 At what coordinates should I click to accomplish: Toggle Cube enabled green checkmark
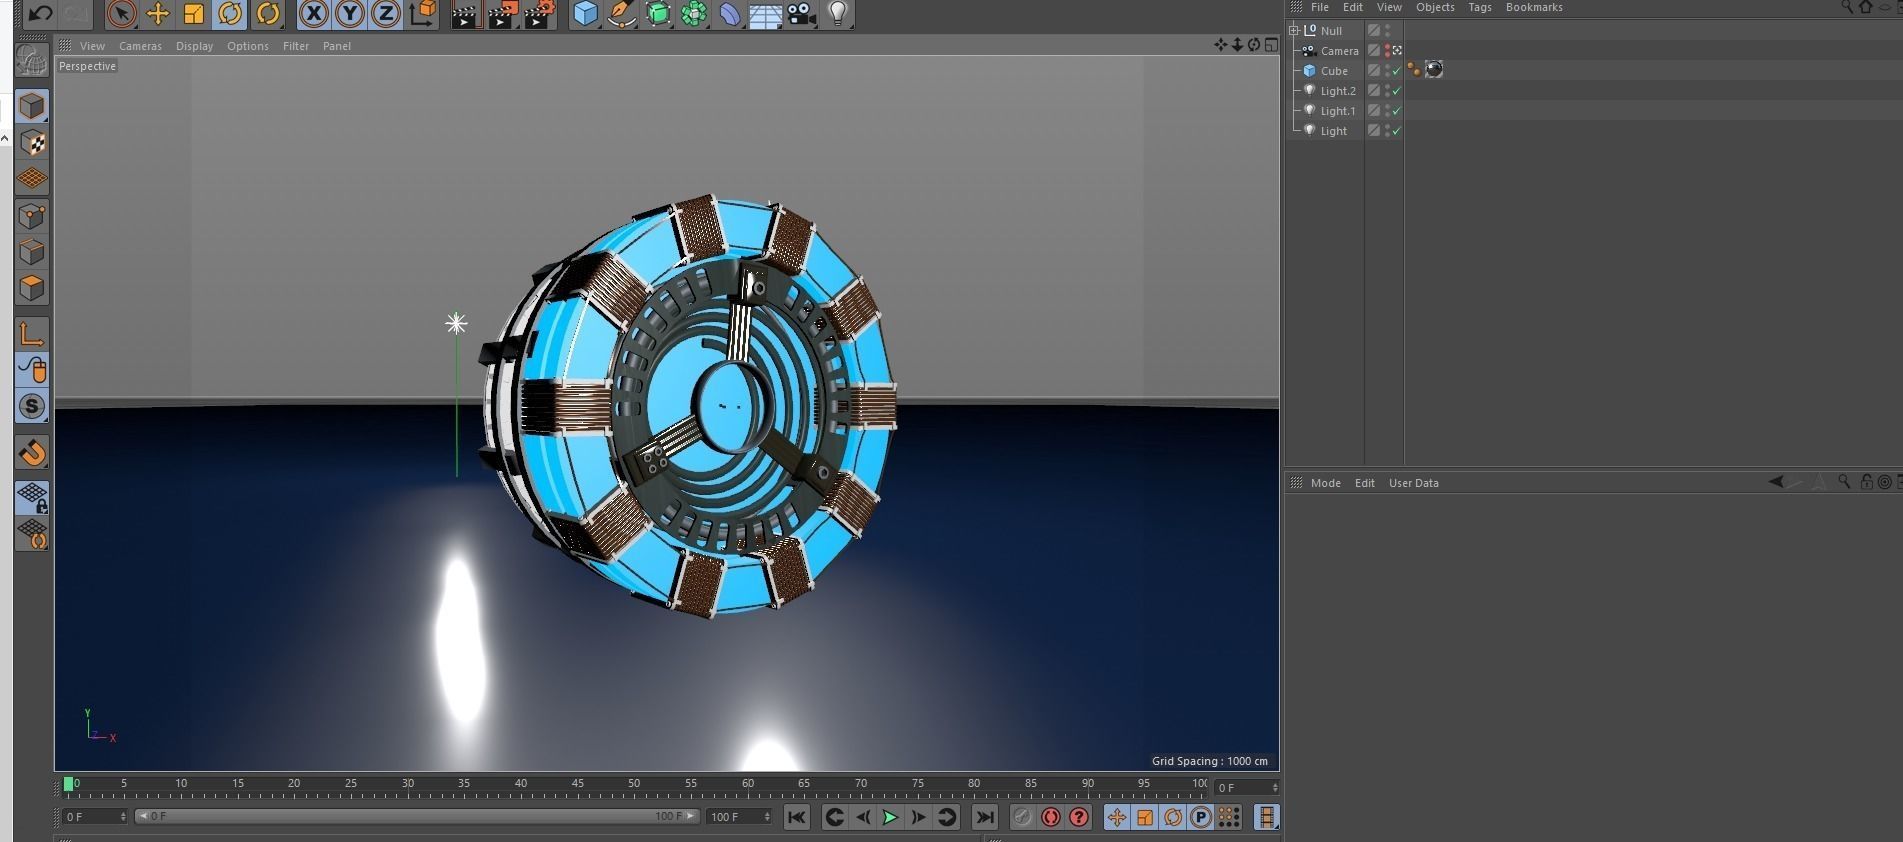[1397, 71]
